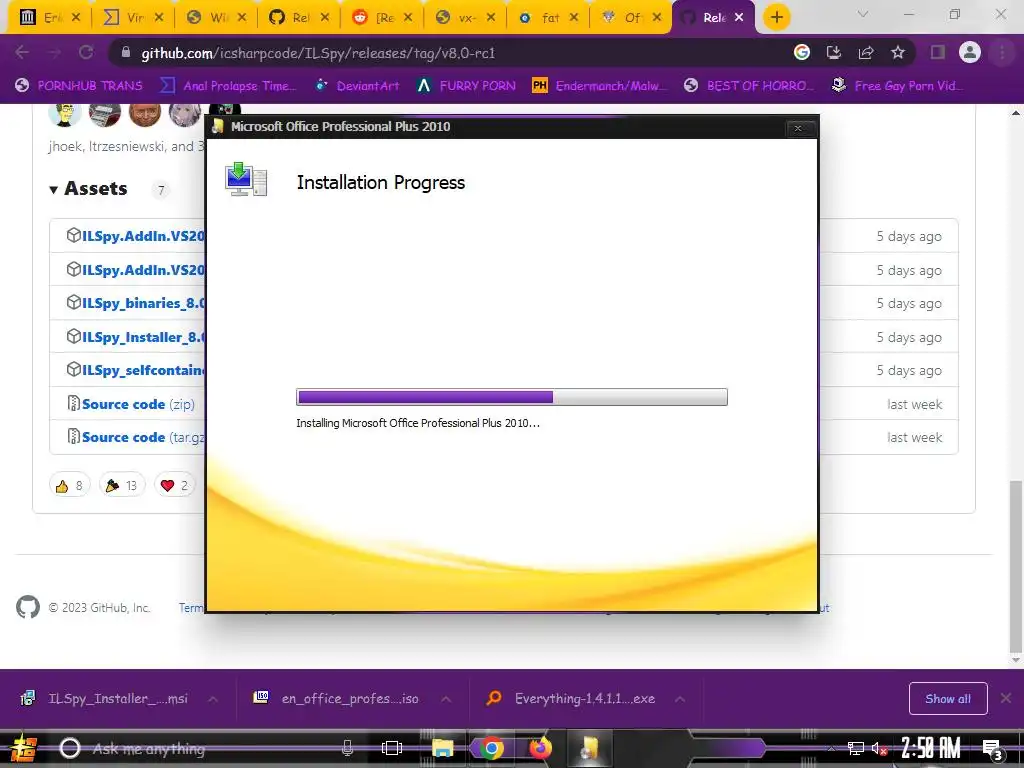Close the Wi tab
The width and height of the screenshot is (1024, 768).
pyautogui.click(x=242, y=18)
